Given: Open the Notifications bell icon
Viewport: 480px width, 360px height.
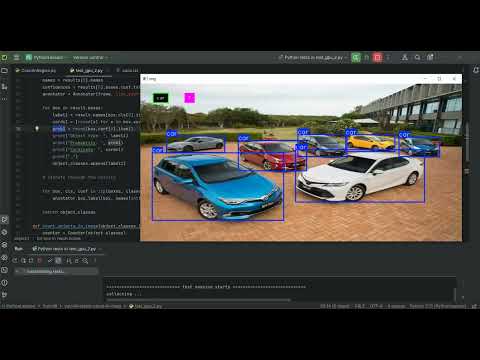Looking at the screenshot, I should [x=476, y=70].
